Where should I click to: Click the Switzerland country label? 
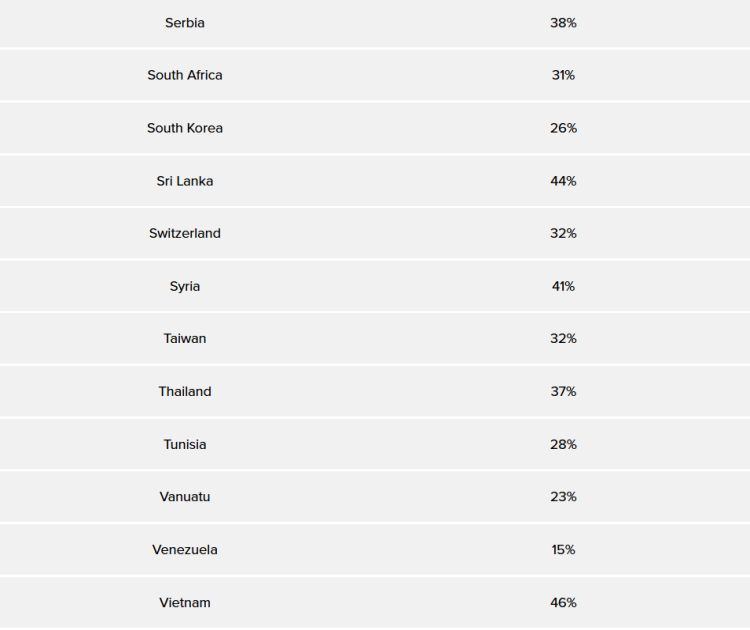(185, 233)
